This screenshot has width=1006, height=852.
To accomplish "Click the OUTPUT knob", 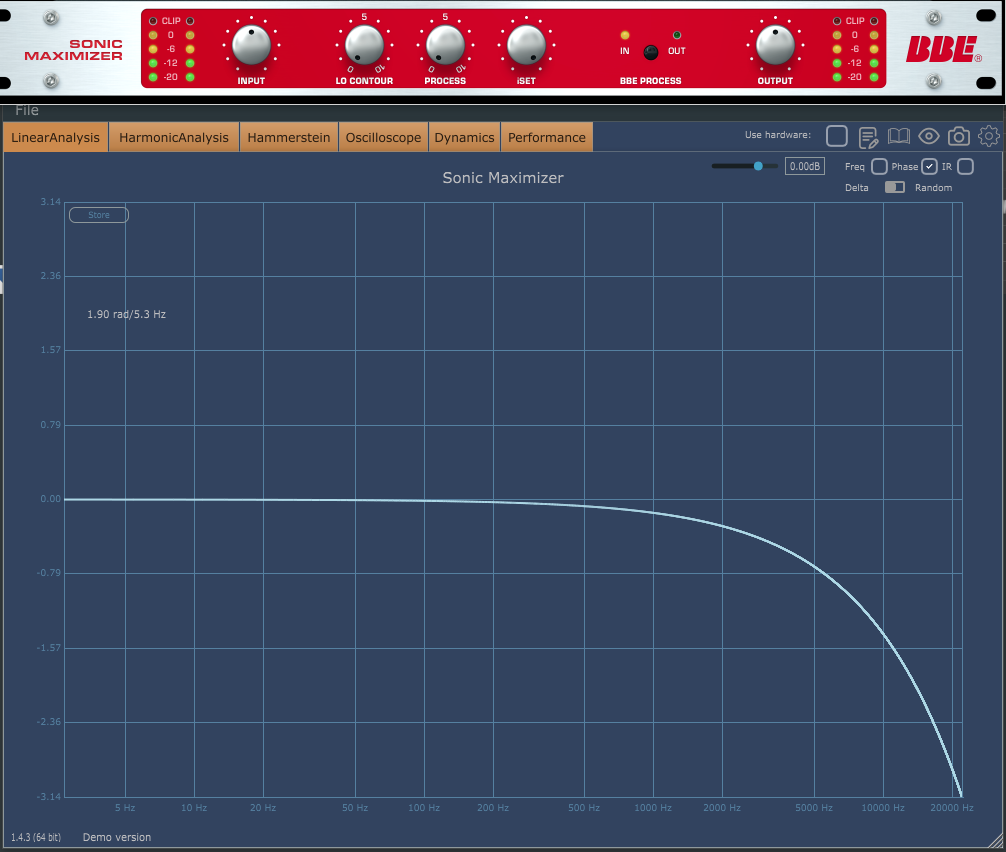I will coord(775,46).
